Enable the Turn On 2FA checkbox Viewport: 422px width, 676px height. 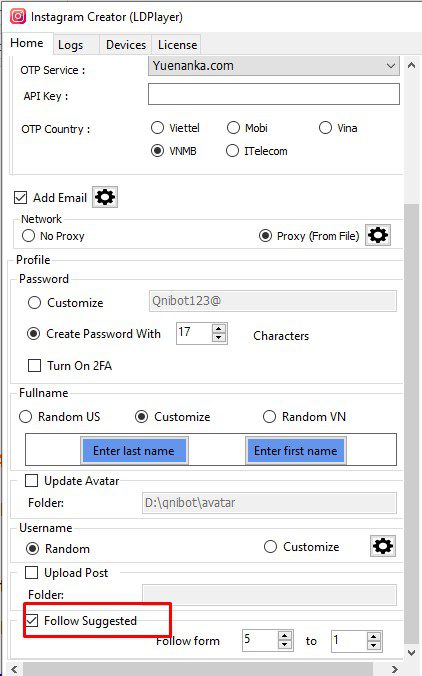(34, 366)
